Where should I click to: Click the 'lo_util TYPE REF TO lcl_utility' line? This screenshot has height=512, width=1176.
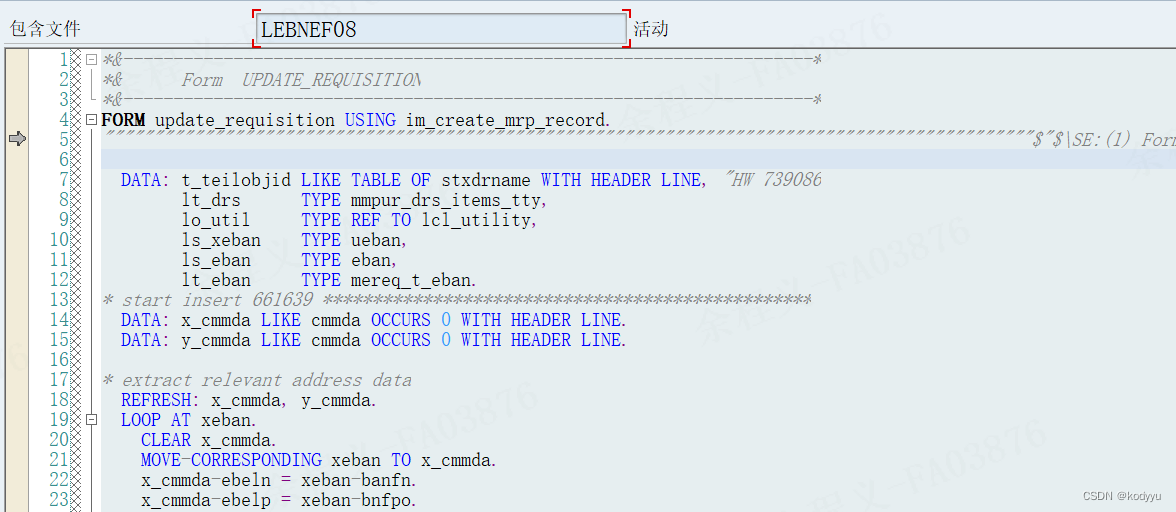coord(360,220)
